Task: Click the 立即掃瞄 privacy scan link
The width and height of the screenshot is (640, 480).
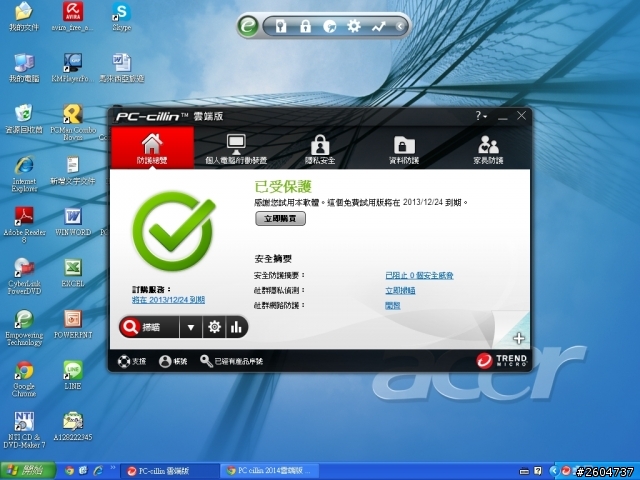Action: click(400, 291)
